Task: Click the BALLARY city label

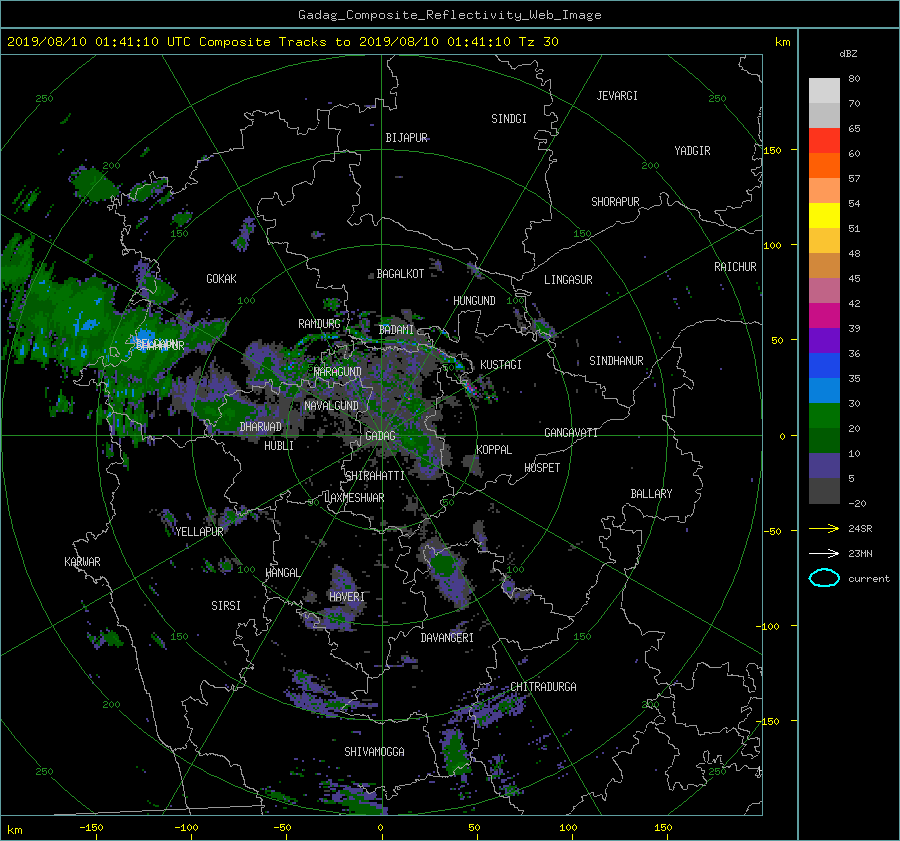Action: tap(651, 494)
